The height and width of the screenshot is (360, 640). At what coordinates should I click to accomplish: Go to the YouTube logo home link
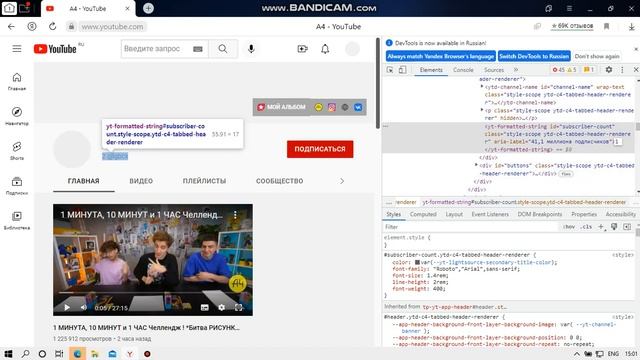coord(55,49)
